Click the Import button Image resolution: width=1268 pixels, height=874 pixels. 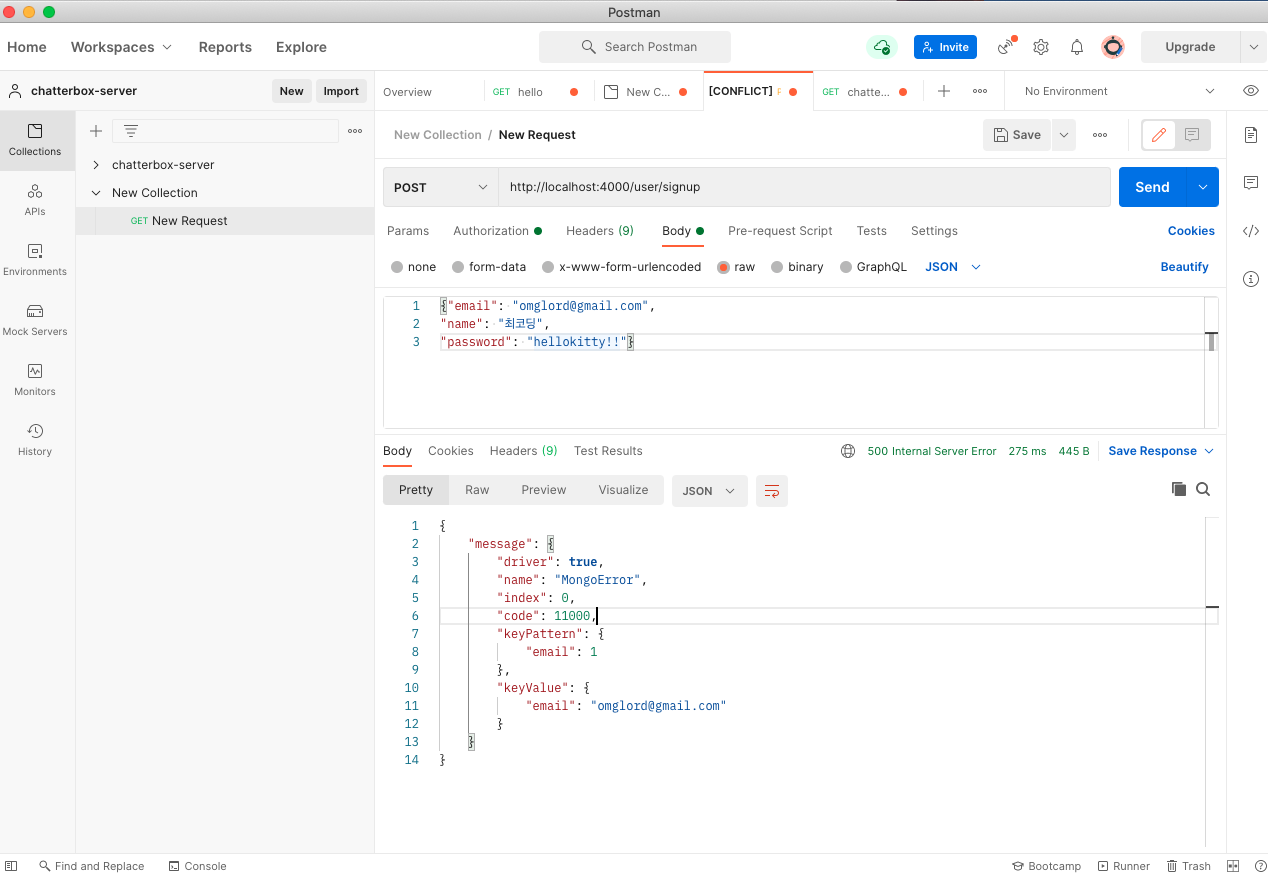pos(341,91)
